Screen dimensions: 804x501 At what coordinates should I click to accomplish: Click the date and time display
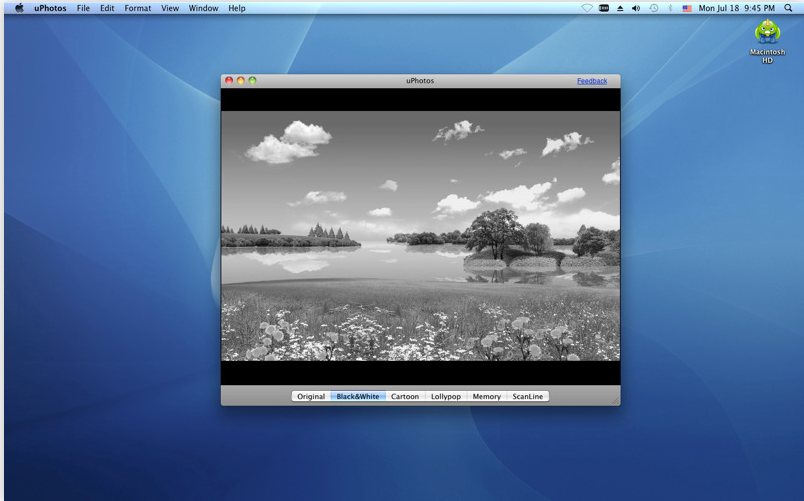click(736, 8)
